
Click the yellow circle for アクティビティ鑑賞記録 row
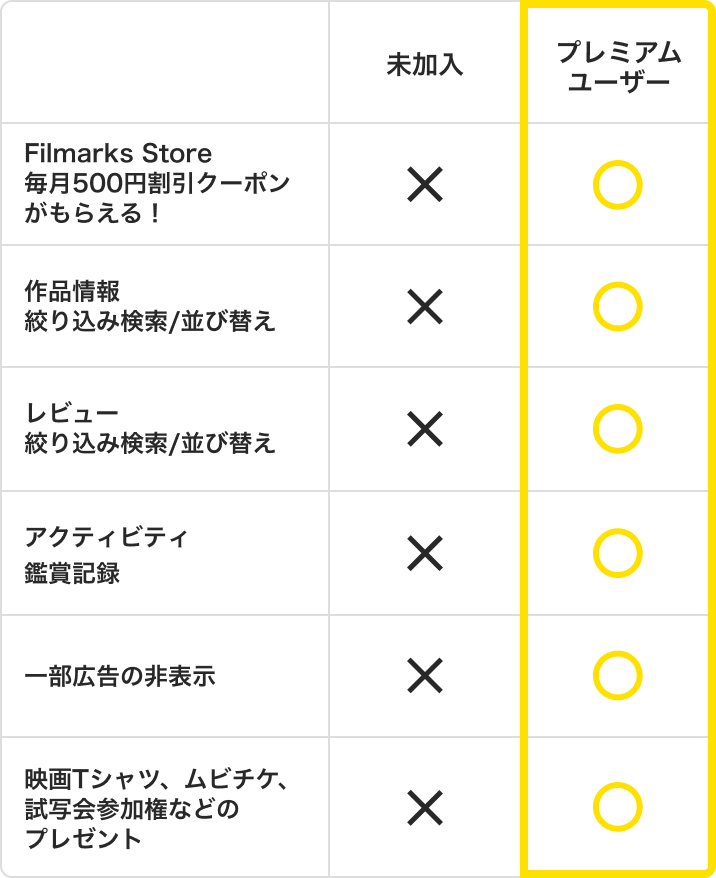coord(617,553)
